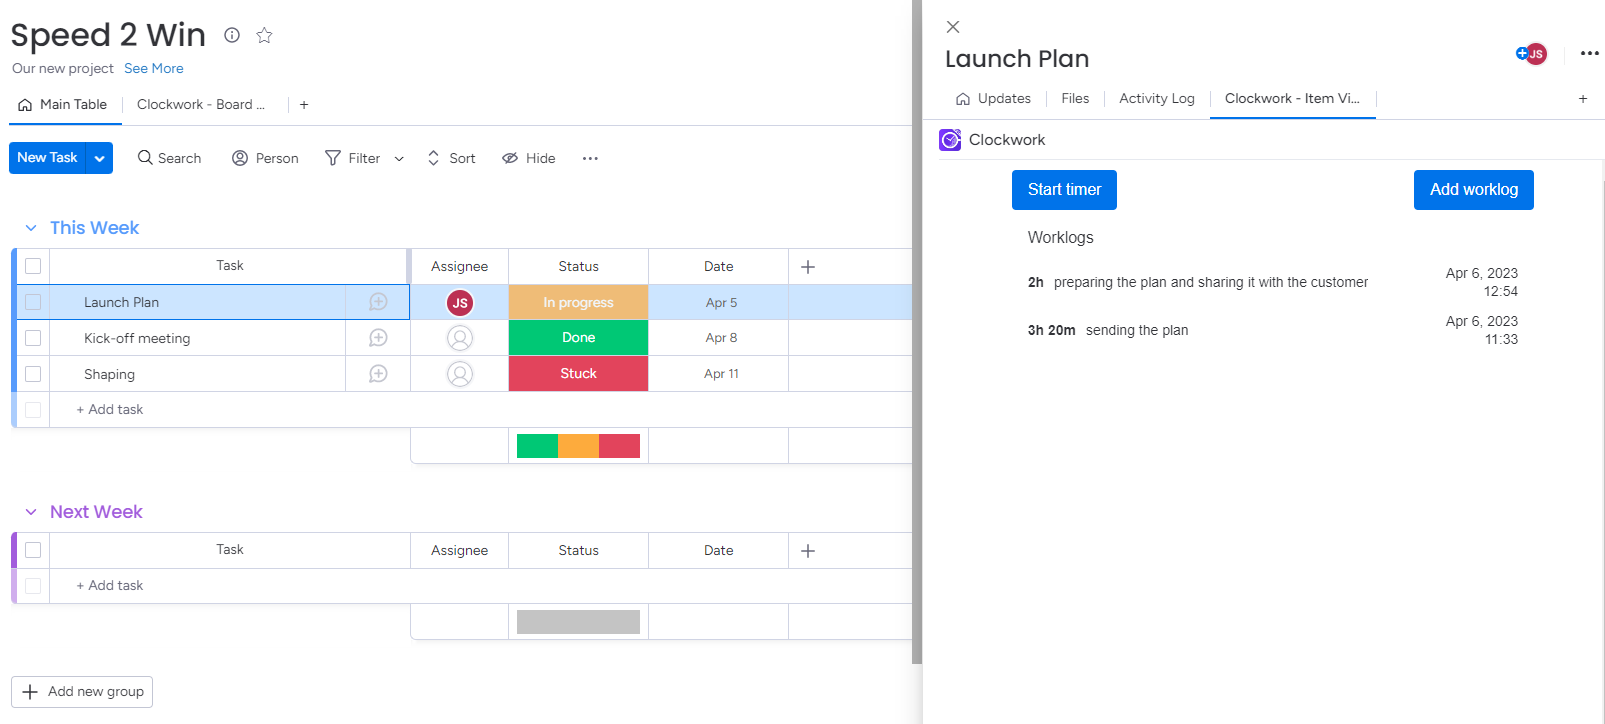Image resolution: width=1605 pixels, height=724 pixels.
Task: Open board info icon next to title
Action: click(x=232, y=35)
